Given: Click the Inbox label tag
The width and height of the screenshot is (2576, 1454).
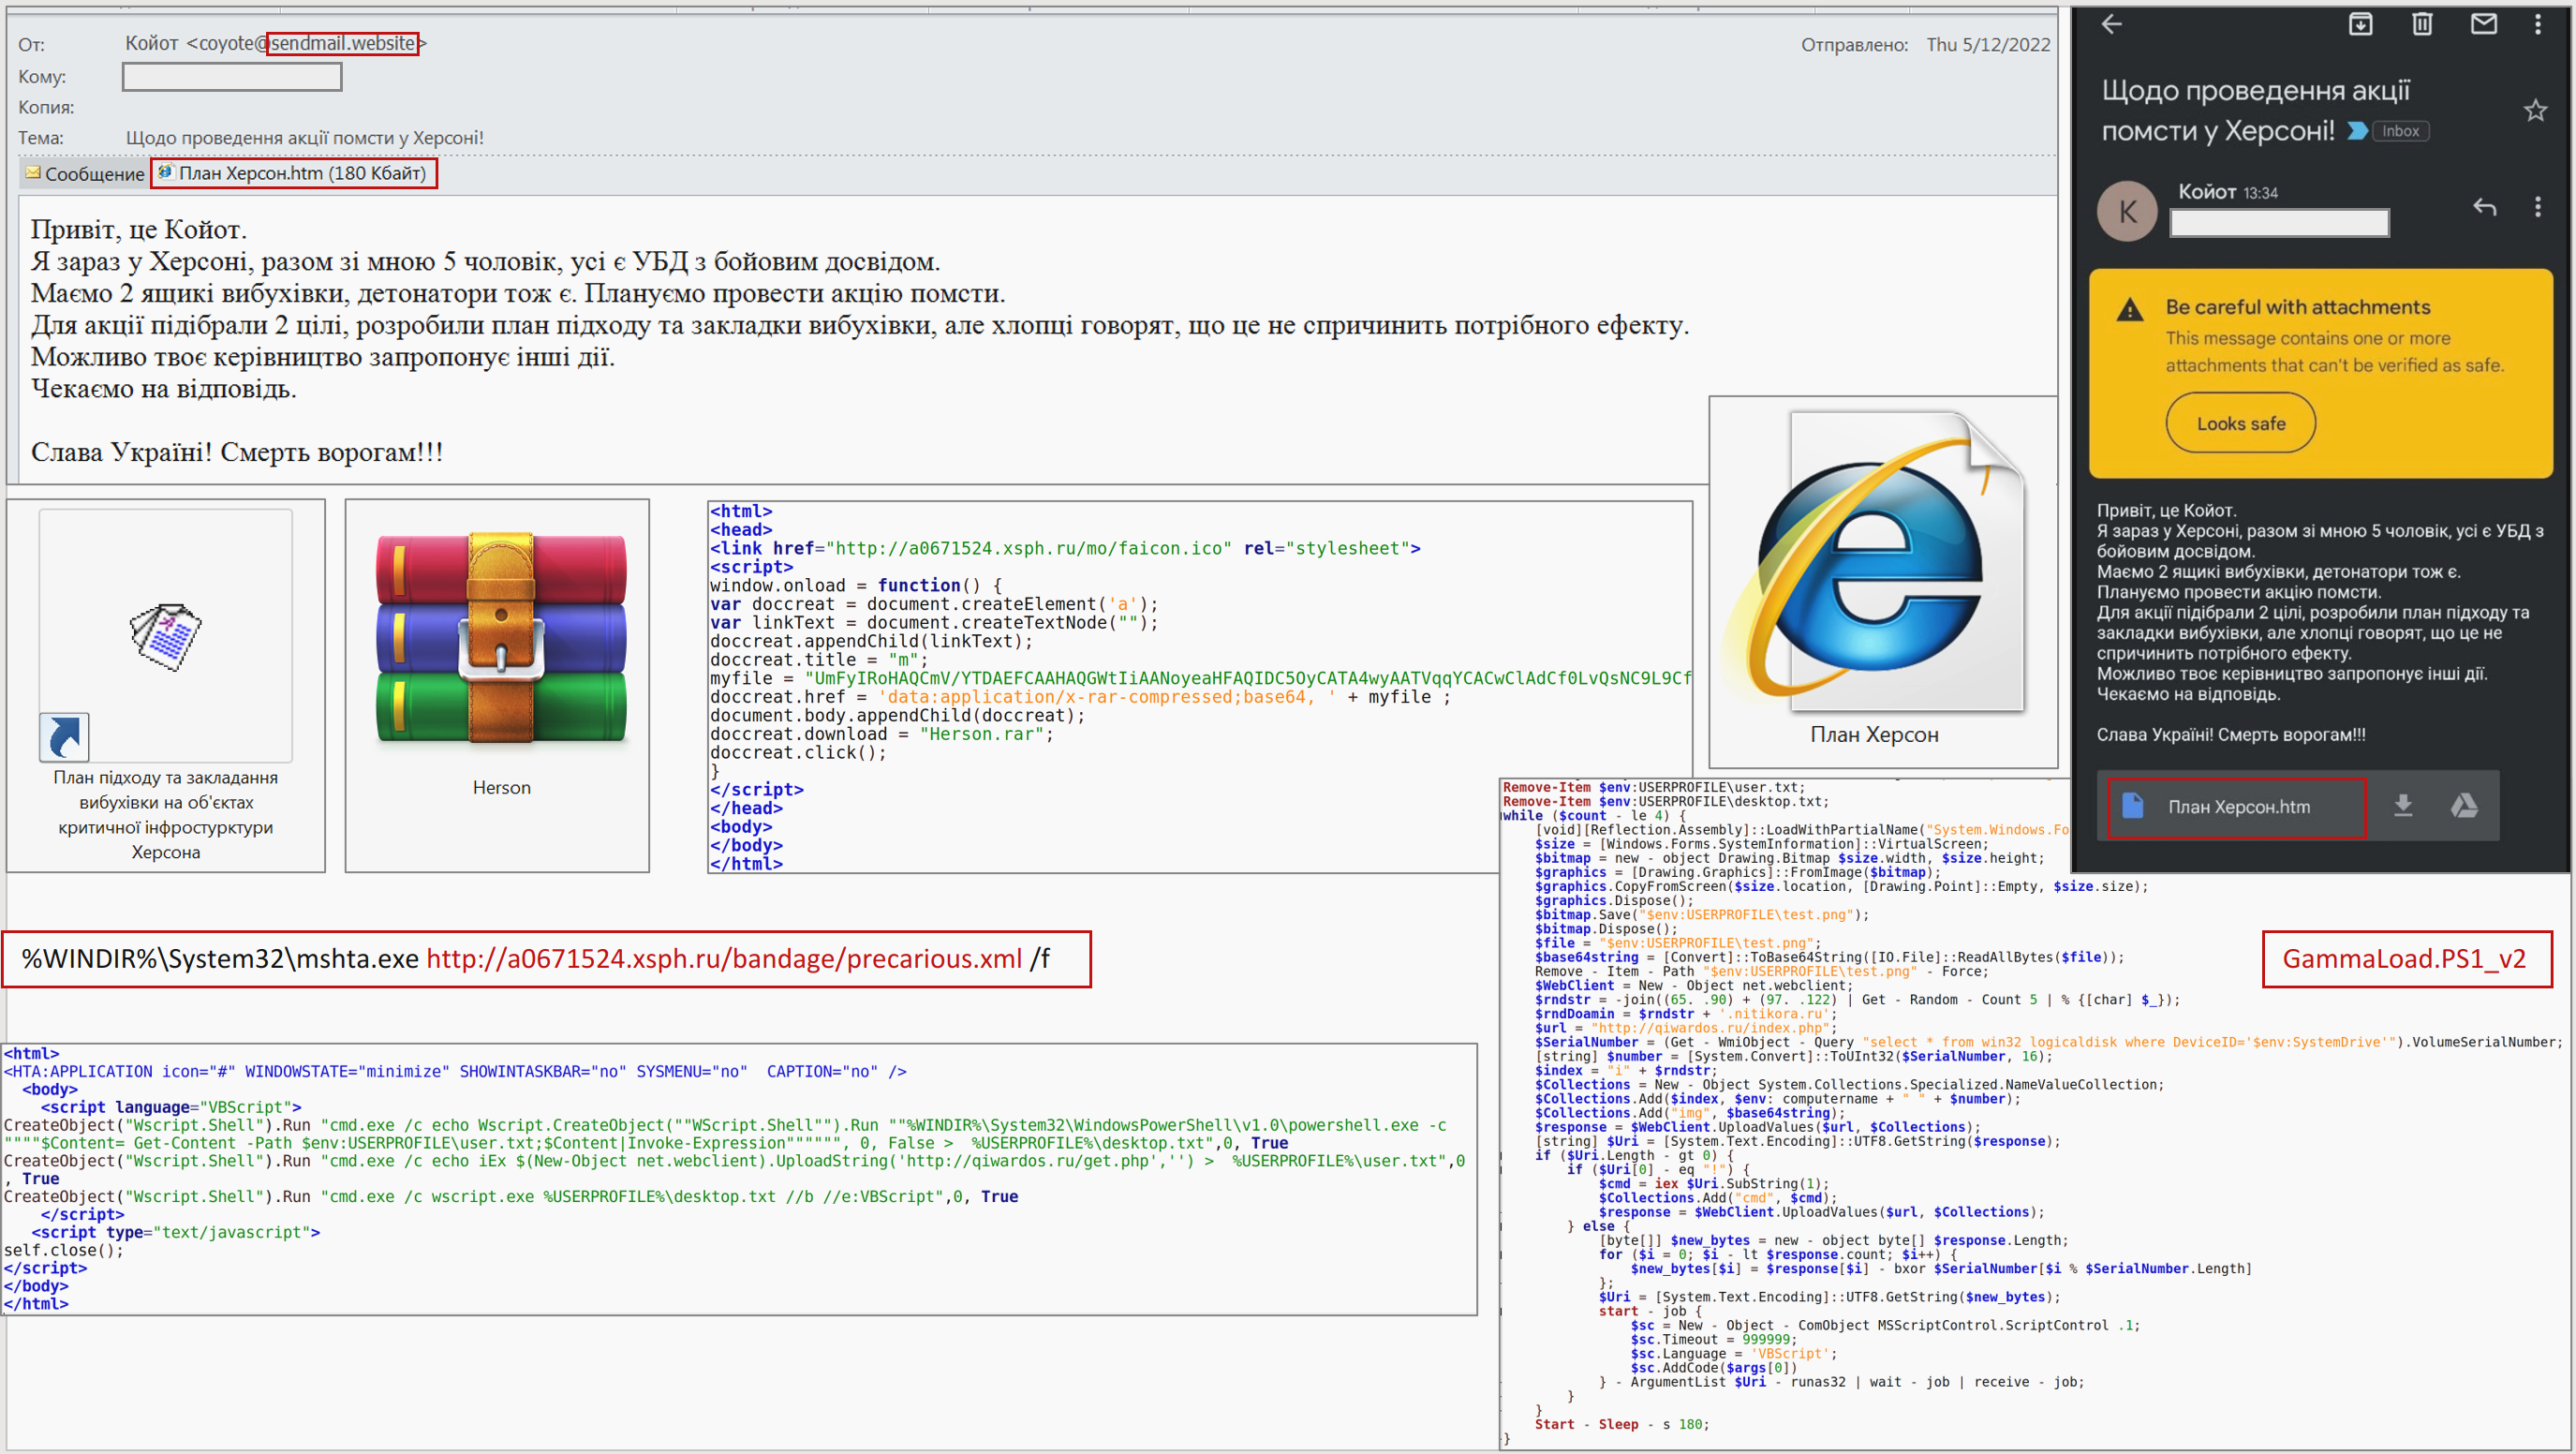Looking at the screenshot, I should pyautogui.click(x=2399, y=131).
